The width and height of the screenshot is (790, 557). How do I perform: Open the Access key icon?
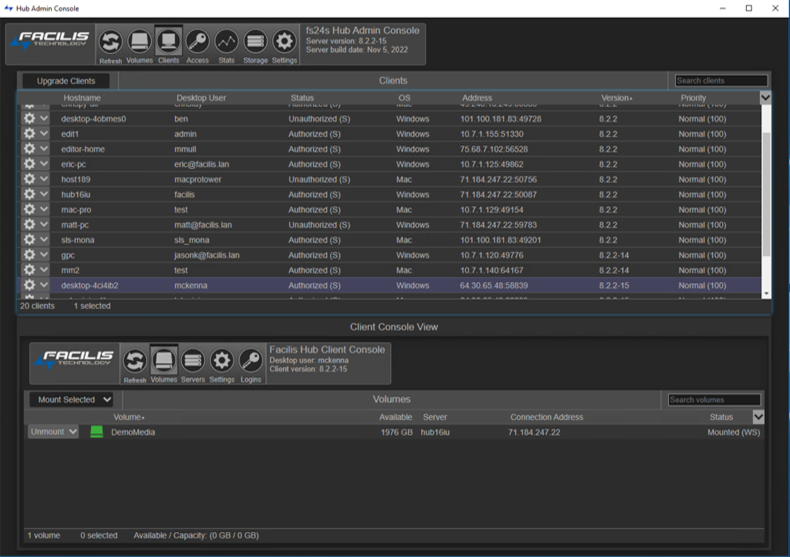pyautogui.click(x=198, y=42)
